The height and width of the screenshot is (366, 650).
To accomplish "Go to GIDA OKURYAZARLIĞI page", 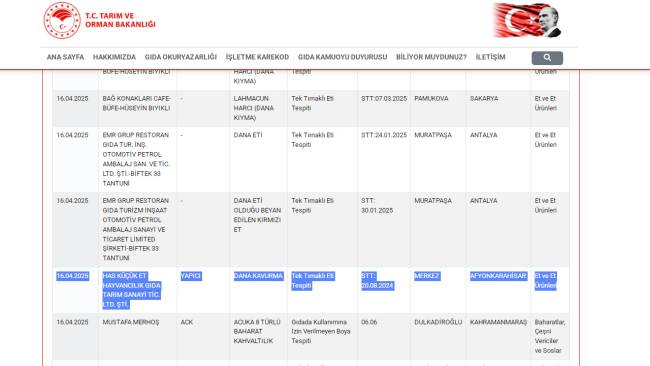I will (x=181, y=57).
